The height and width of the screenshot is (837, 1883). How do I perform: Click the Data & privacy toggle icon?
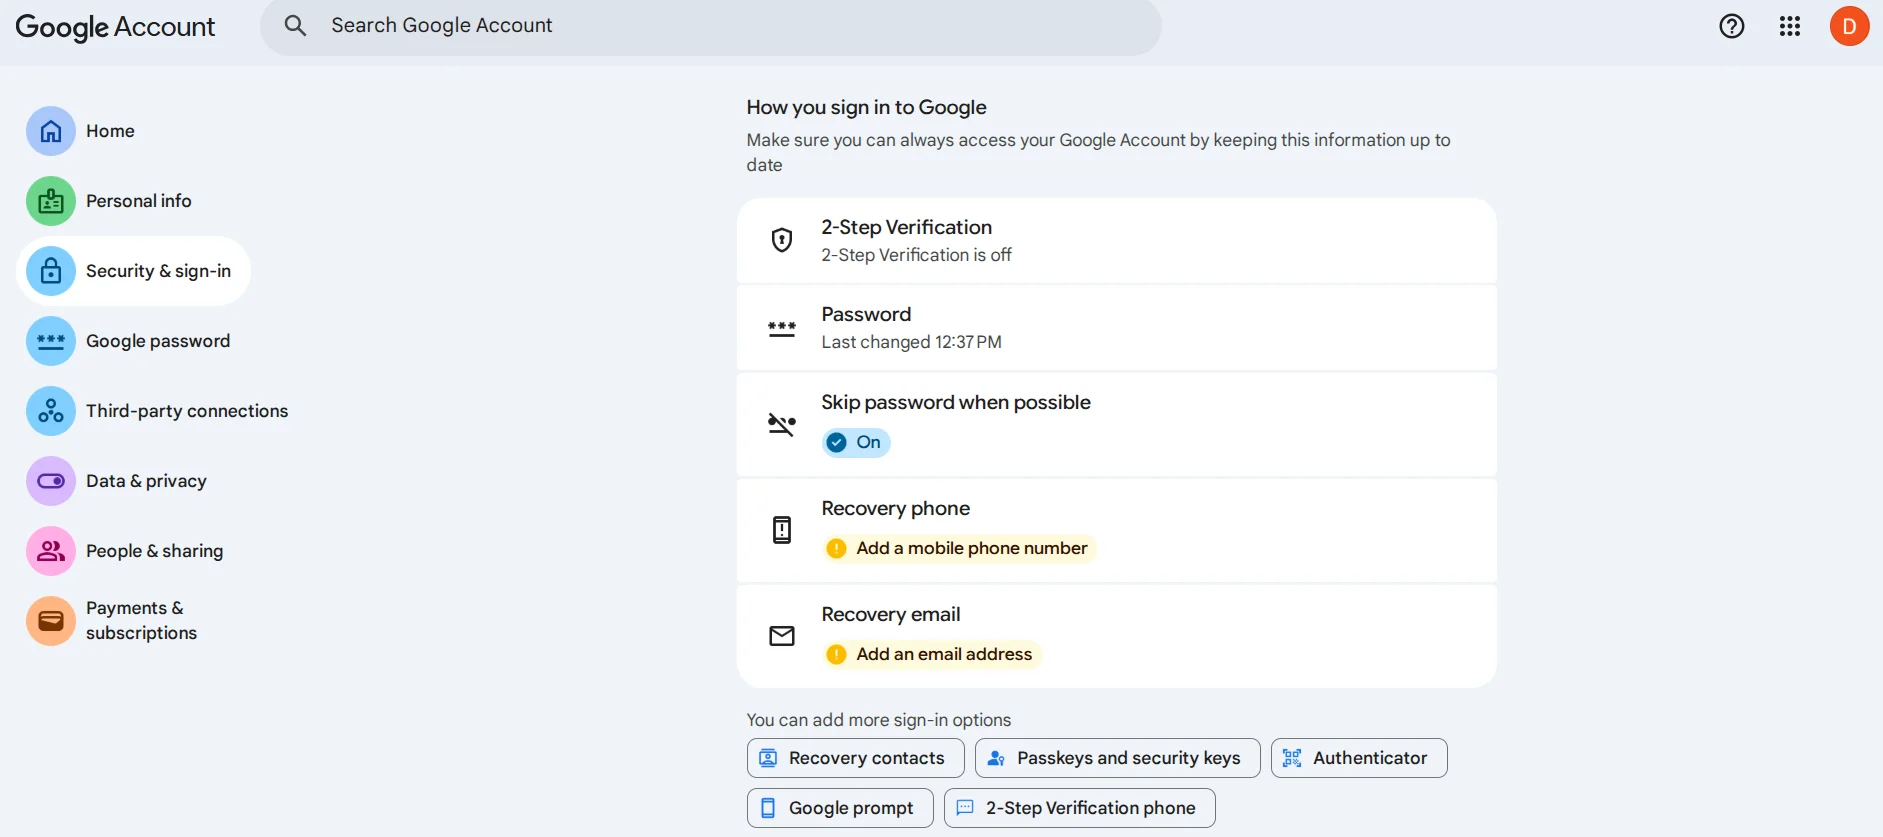pyautogui.click(x=51, y=481)
